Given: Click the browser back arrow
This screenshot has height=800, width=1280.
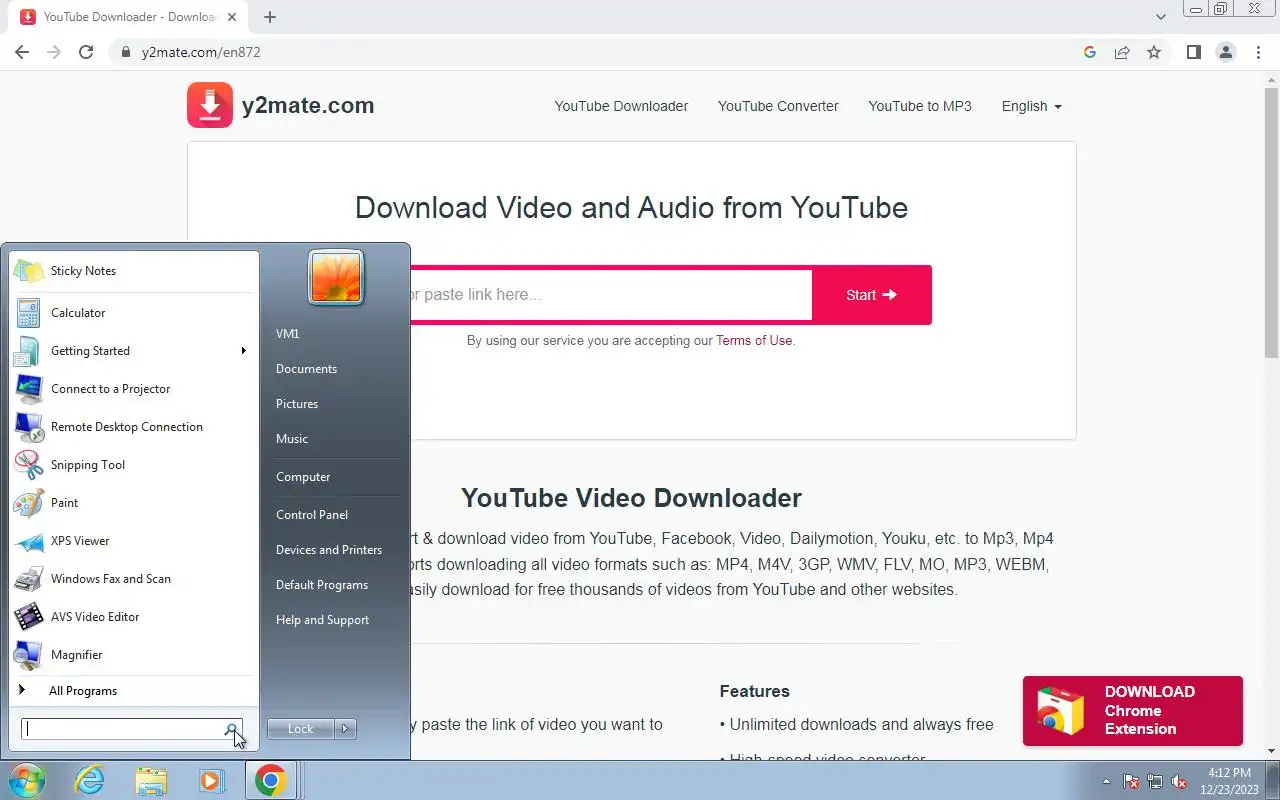Looking at the screenshot, I should [x=22, y=52].
